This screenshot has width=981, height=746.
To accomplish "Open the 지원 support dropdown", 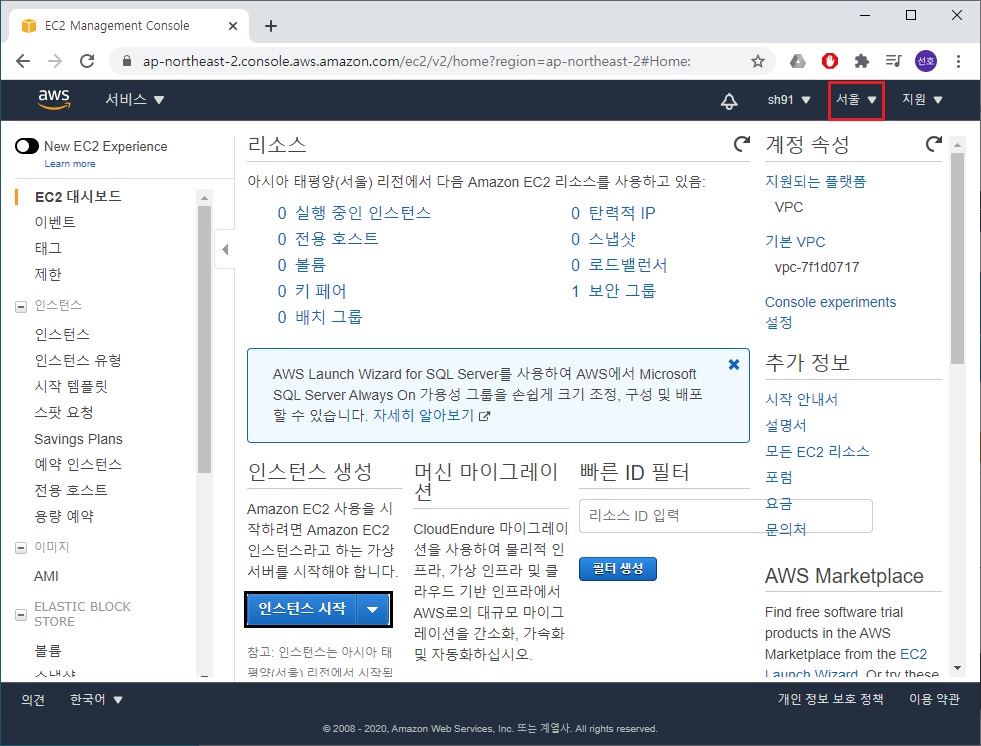I will click(922, 100).
